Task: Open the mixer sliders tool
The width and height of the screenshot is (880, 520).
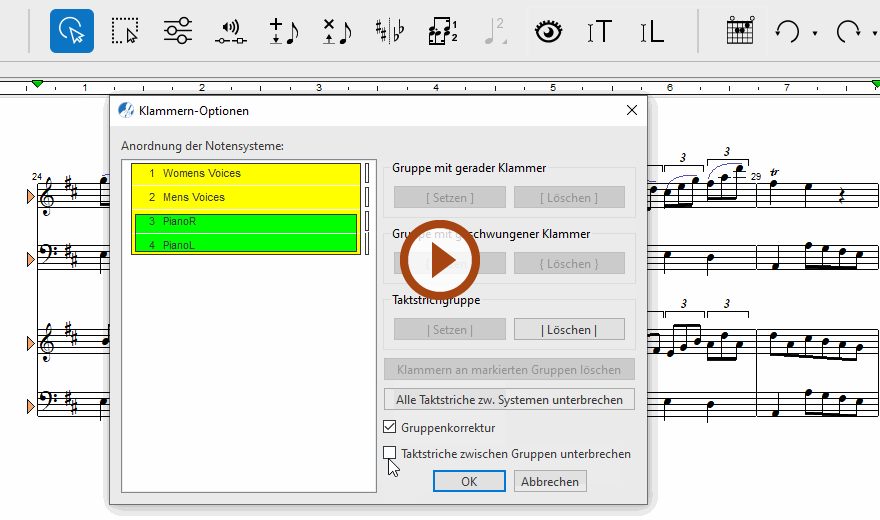Action: (x=177, y=31)
